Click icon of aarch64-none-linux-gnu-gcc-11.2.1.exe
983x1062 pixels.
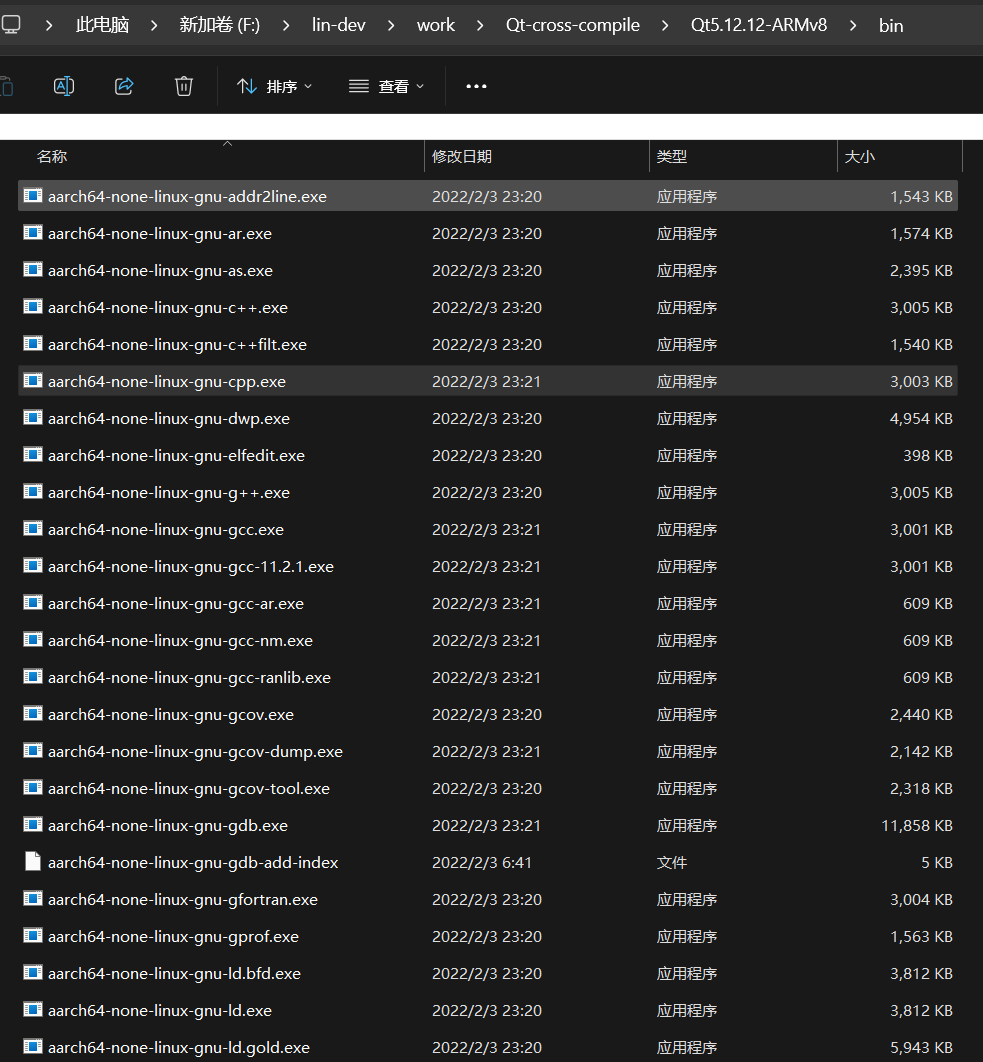pyautogui.click(x=33, y=566)
